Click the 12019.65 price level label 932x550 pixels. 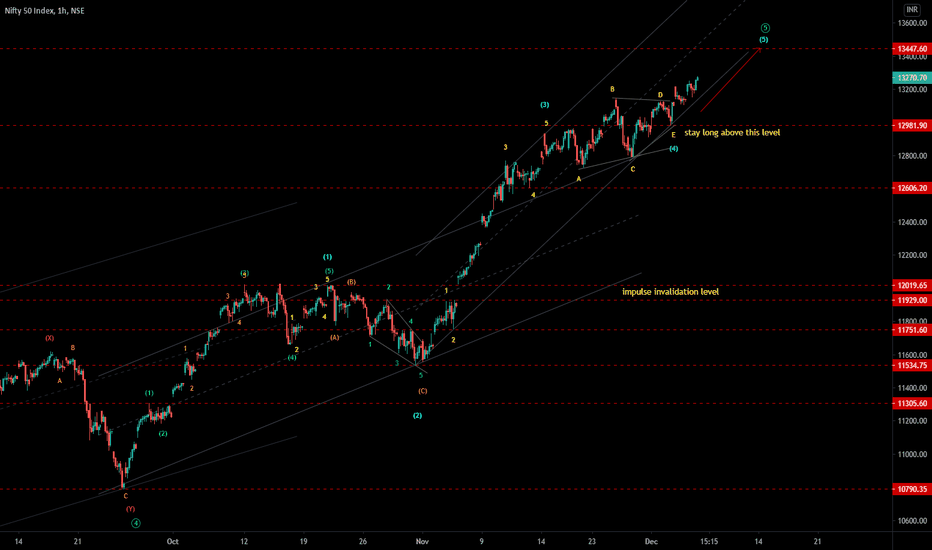(912, 285)
